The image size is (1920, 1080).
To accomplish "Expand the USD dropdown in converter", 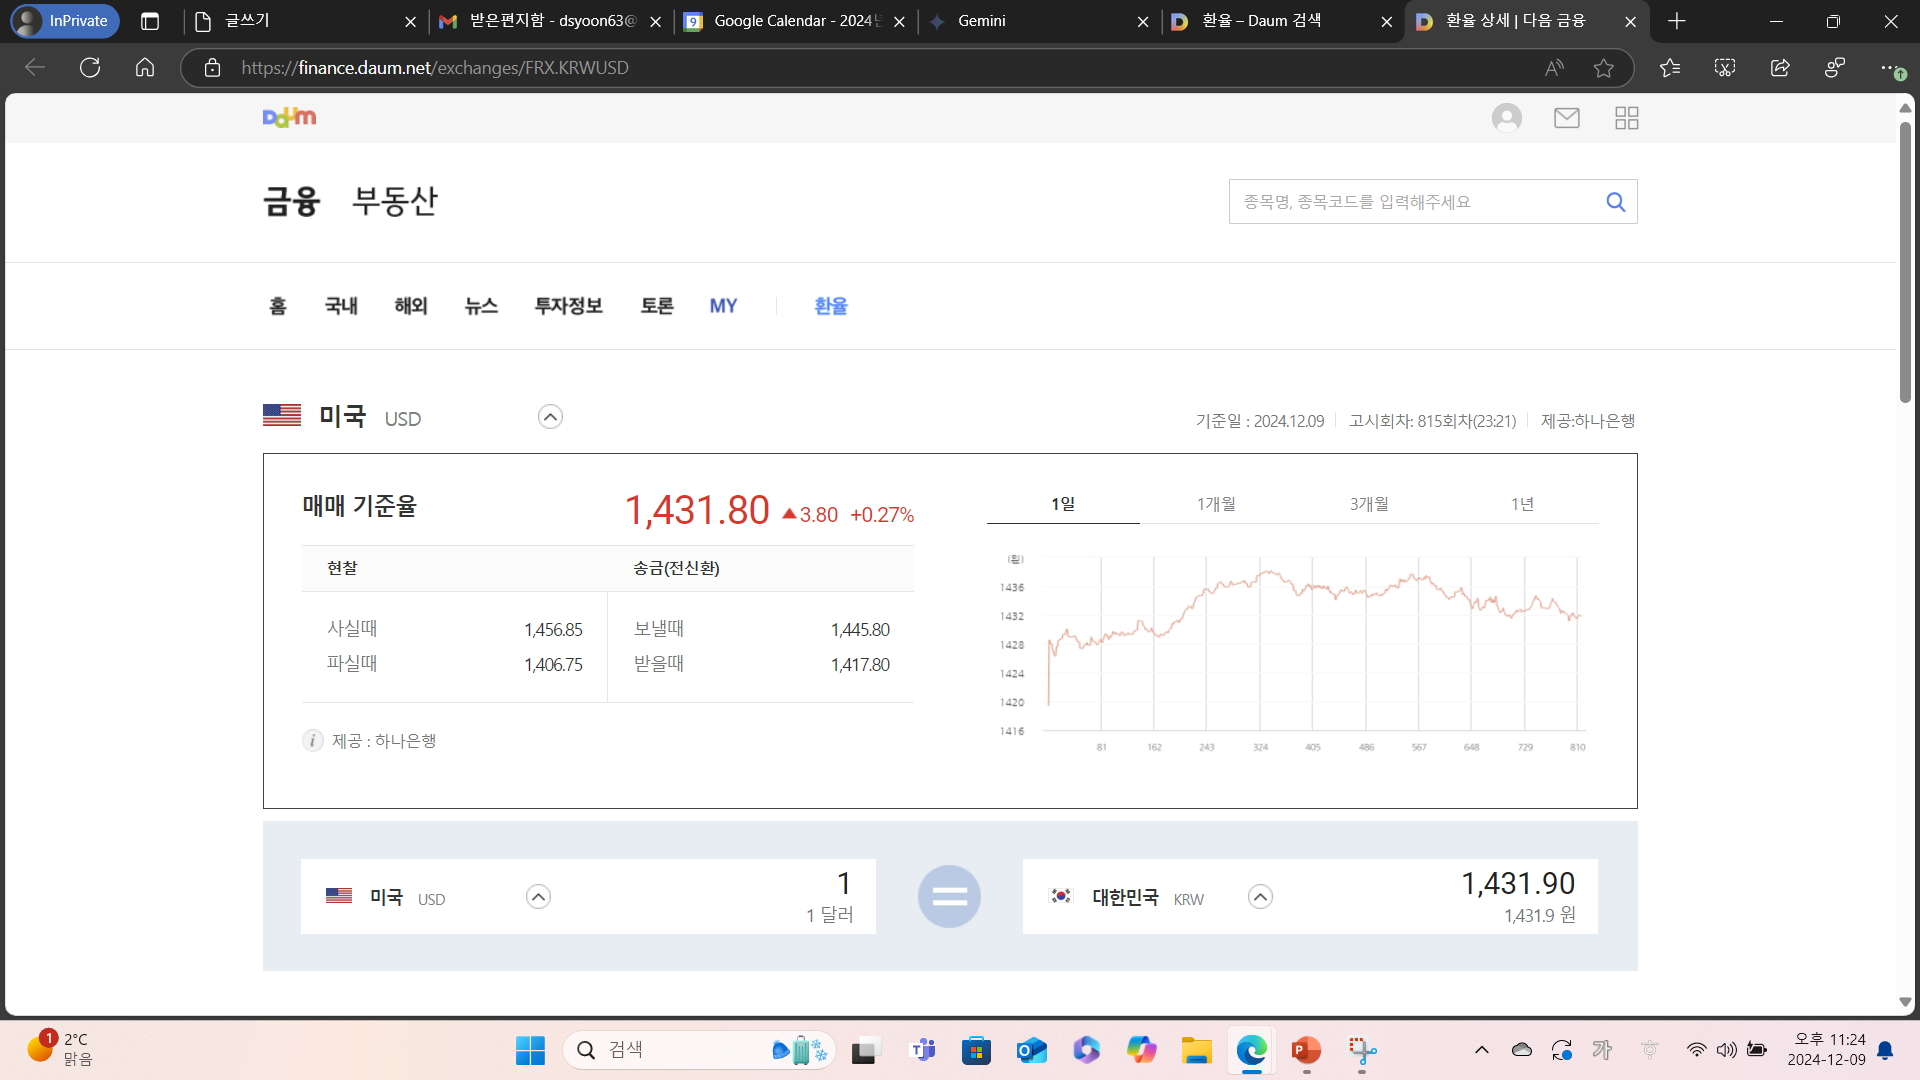I will [538, 897].
